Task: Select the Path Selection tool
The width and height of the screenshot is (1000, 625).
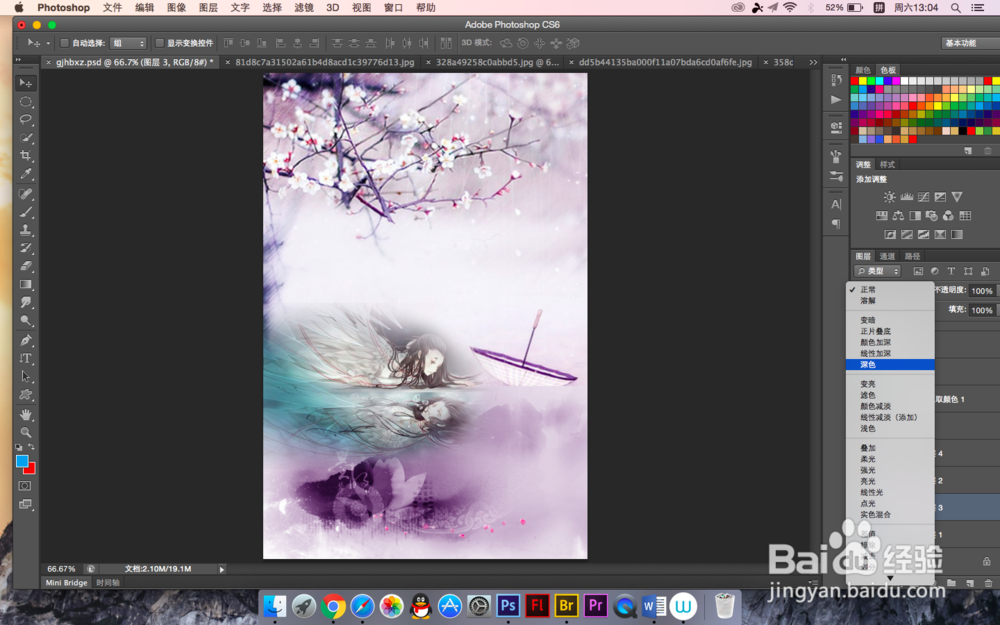Action: [x=26, y=376]
